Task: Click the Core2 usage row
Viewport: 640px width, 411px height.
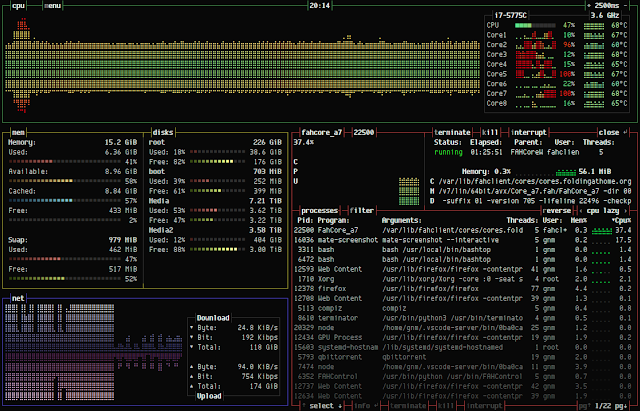Action: point(557,44)
